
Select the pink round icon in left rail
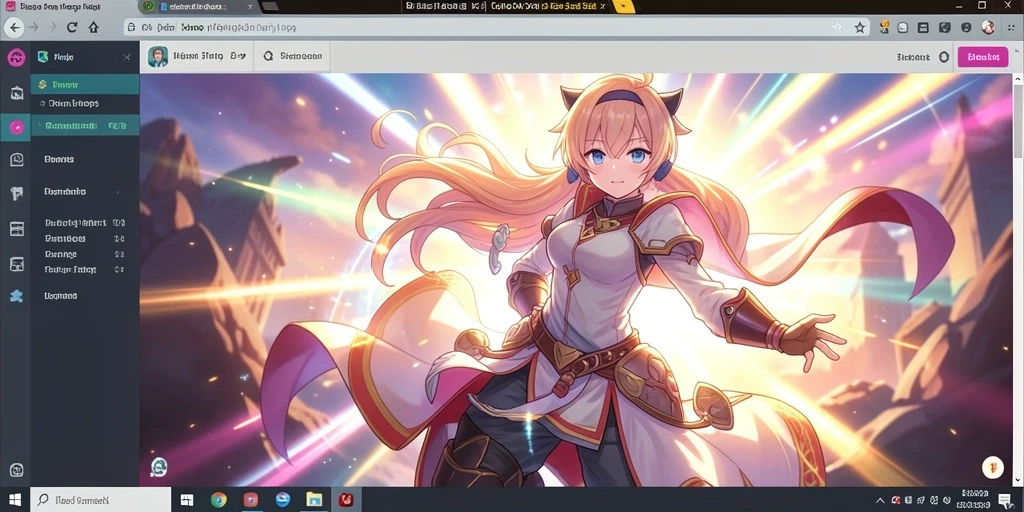[x=16, y=127]
